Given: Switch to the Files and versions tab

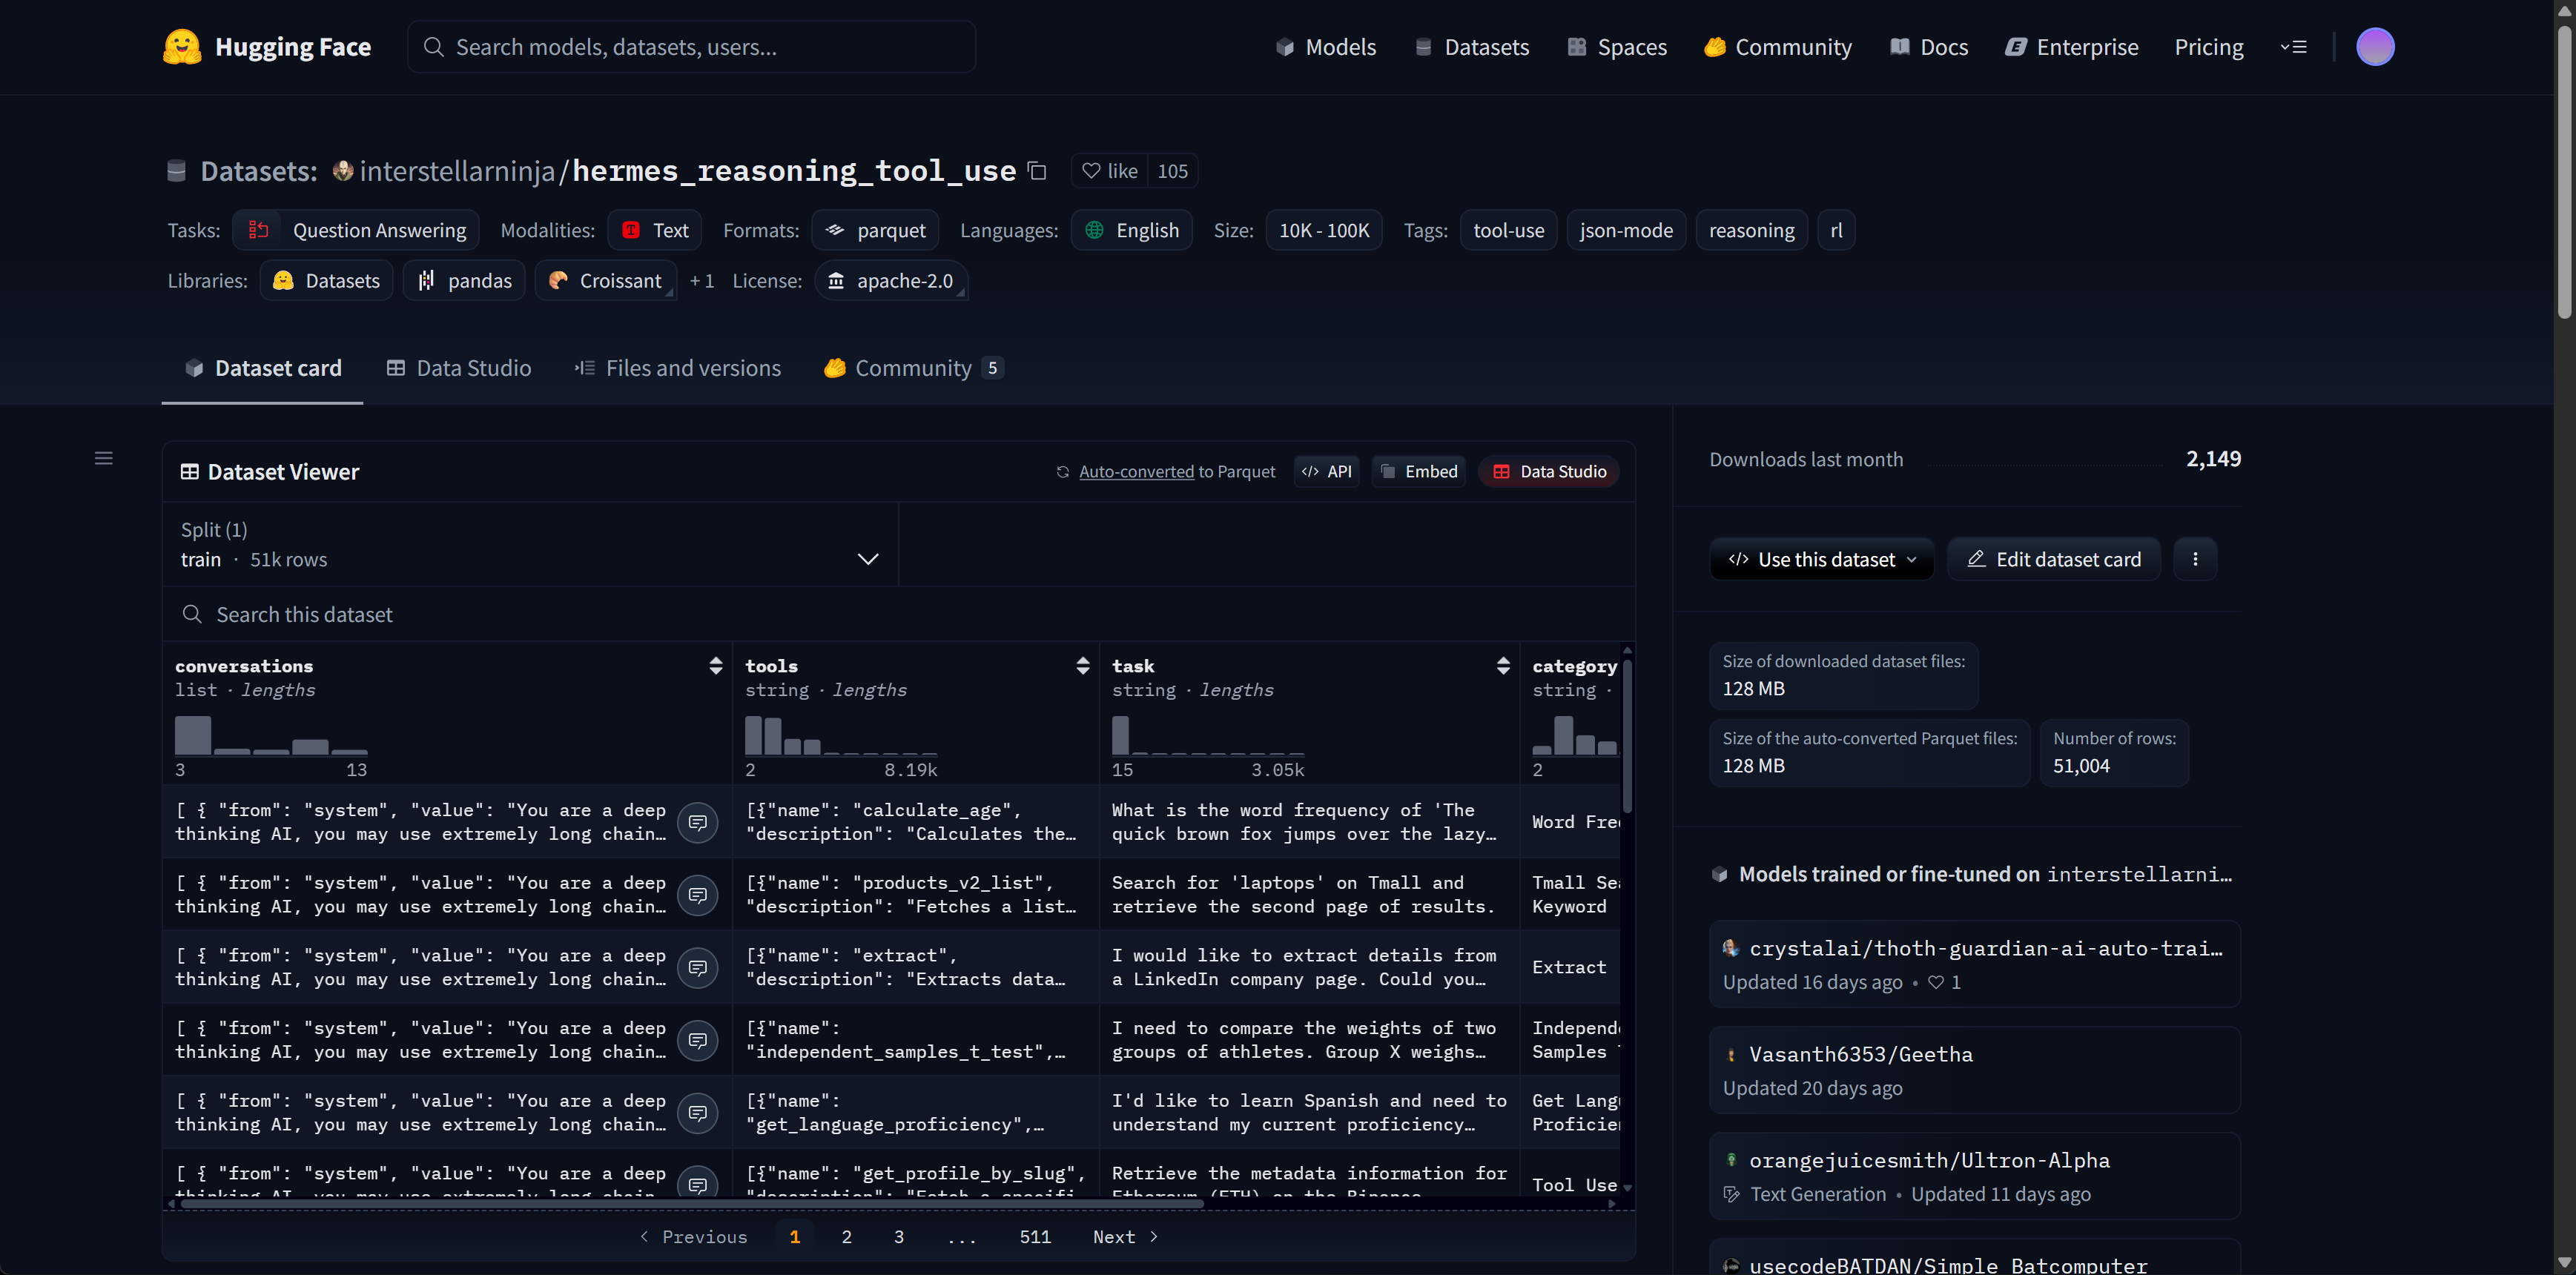Looking at the screenshot, I should point(678,368).
